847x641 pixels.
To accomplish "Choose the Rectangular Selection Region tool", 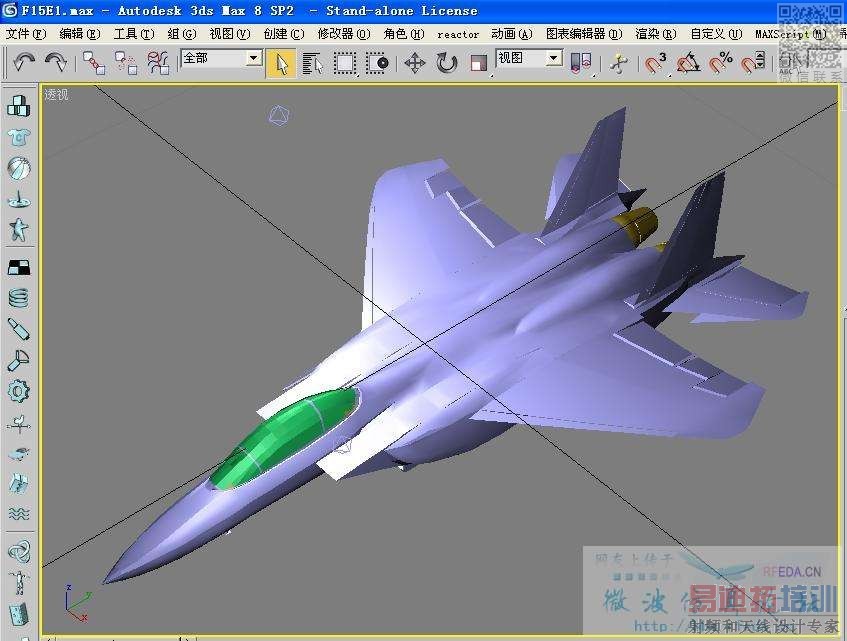I will (344, 63).
